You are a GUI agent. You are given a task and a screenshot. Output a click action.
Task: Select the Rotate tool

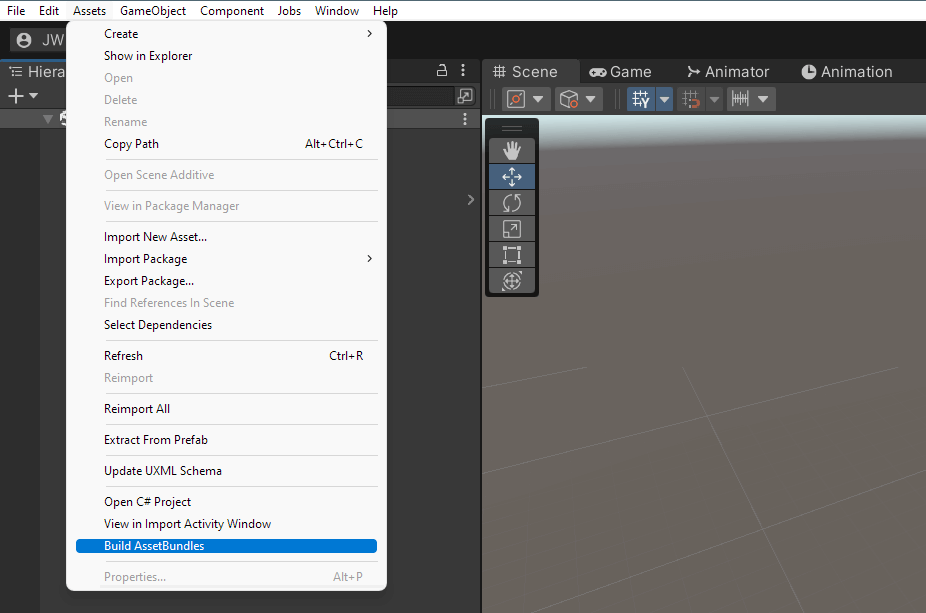(511, 203)
